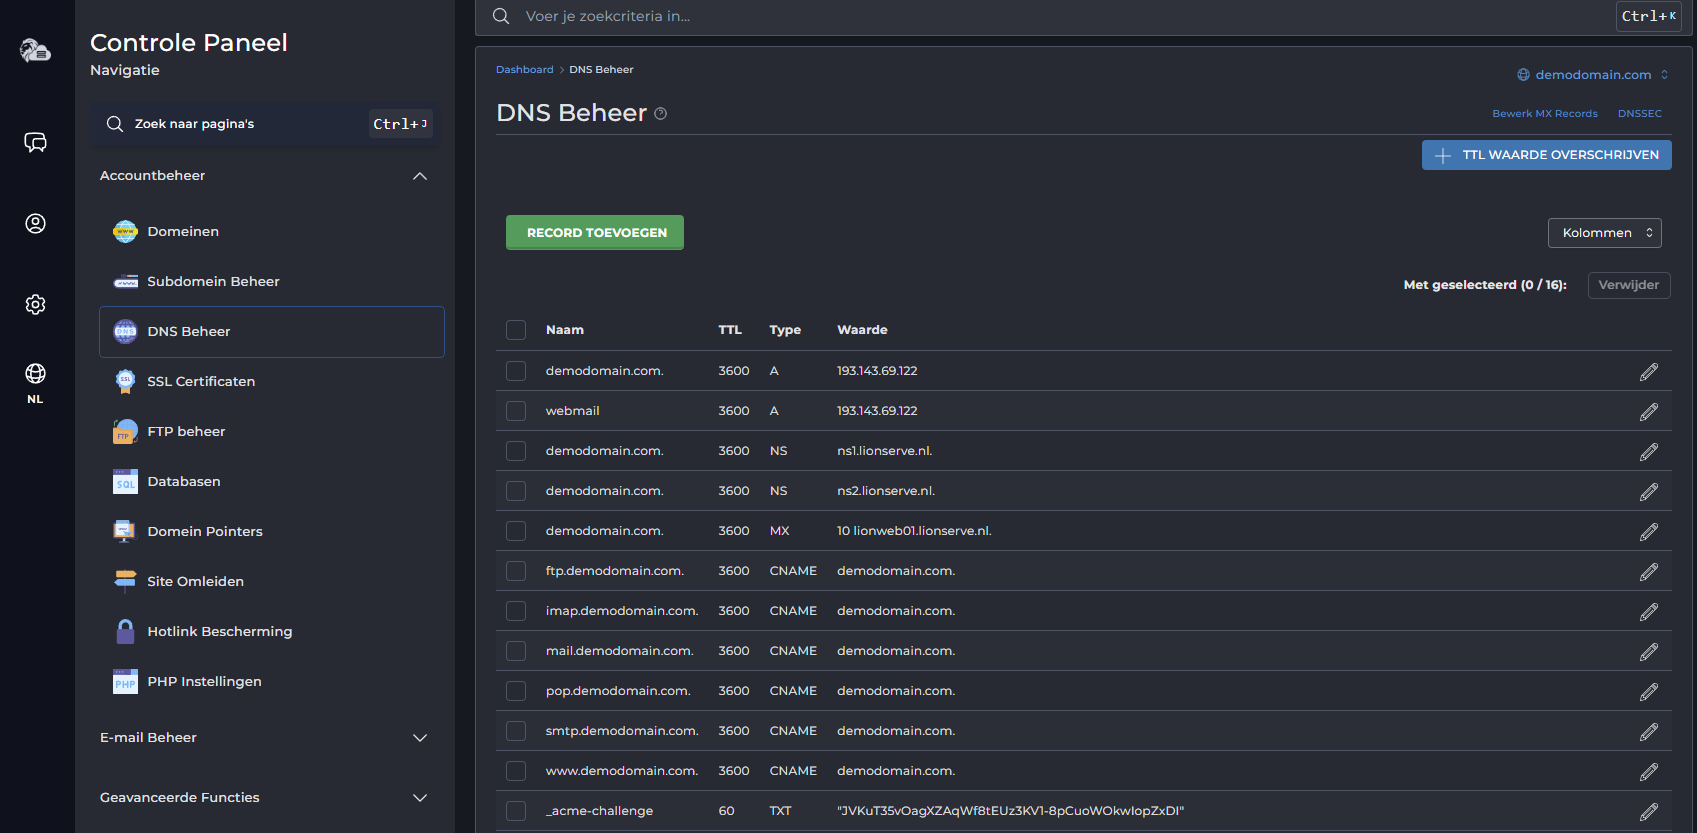Viewport: 1697px width, 833px height.
Task: Click the cloud logo icon in the sidebar
Action: pos(36,50)
